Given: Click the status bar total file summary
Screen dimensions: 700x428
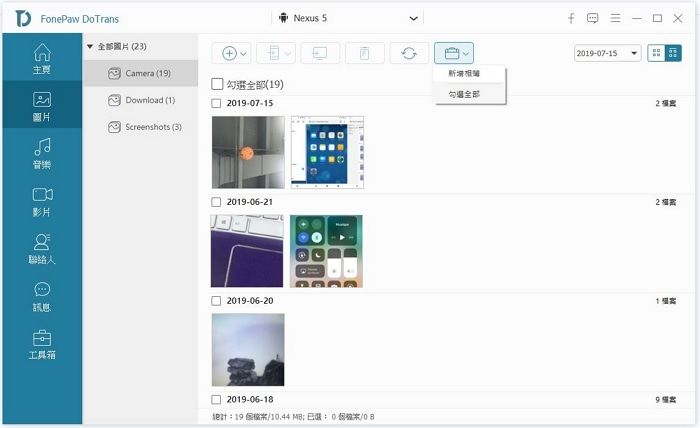Looking at the screenshot, I should pyautogui.click(x=293, y=417).
